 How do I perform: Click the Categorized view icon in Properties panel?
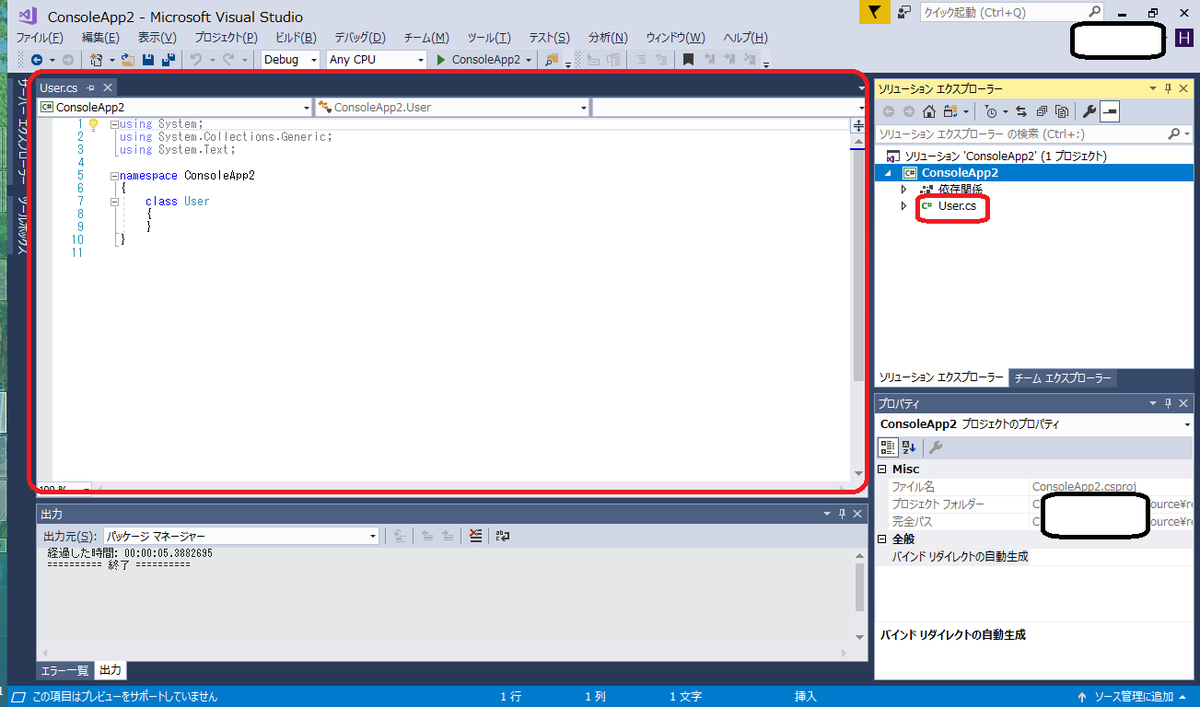887,447
